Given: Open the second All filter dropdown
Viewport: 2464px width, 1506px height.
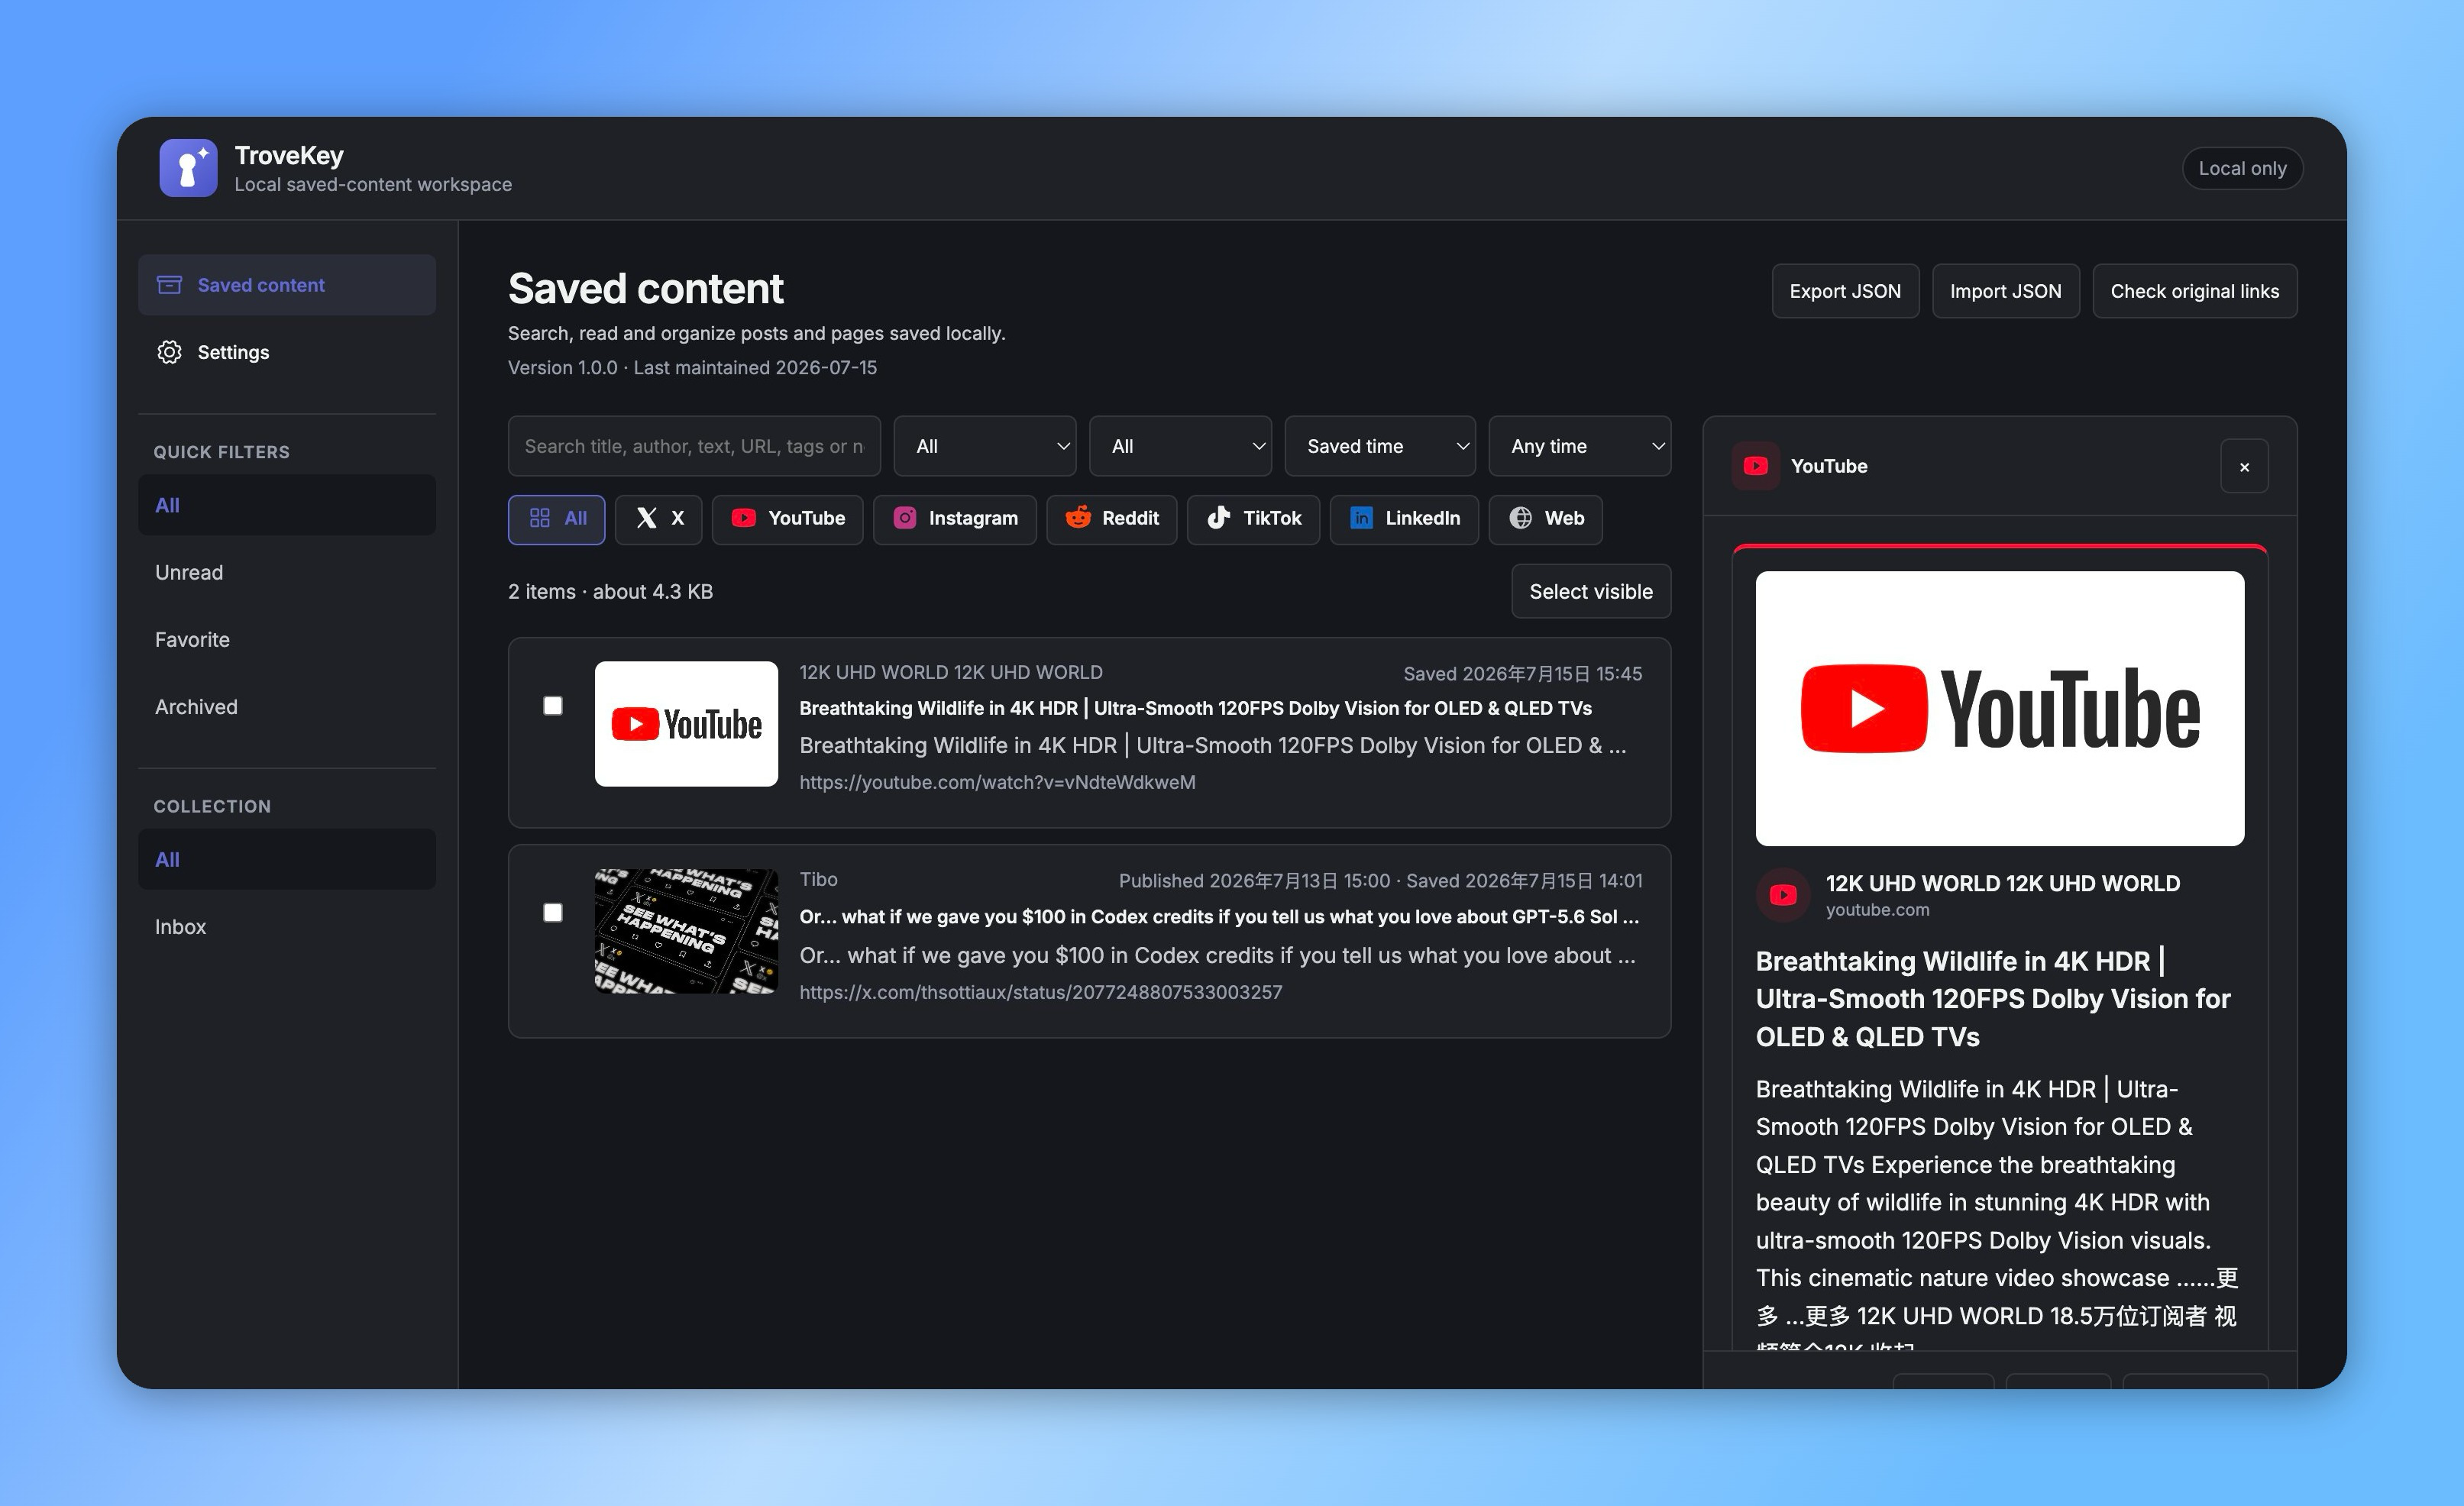Looking at the screenshot, I should point(1180,446).
